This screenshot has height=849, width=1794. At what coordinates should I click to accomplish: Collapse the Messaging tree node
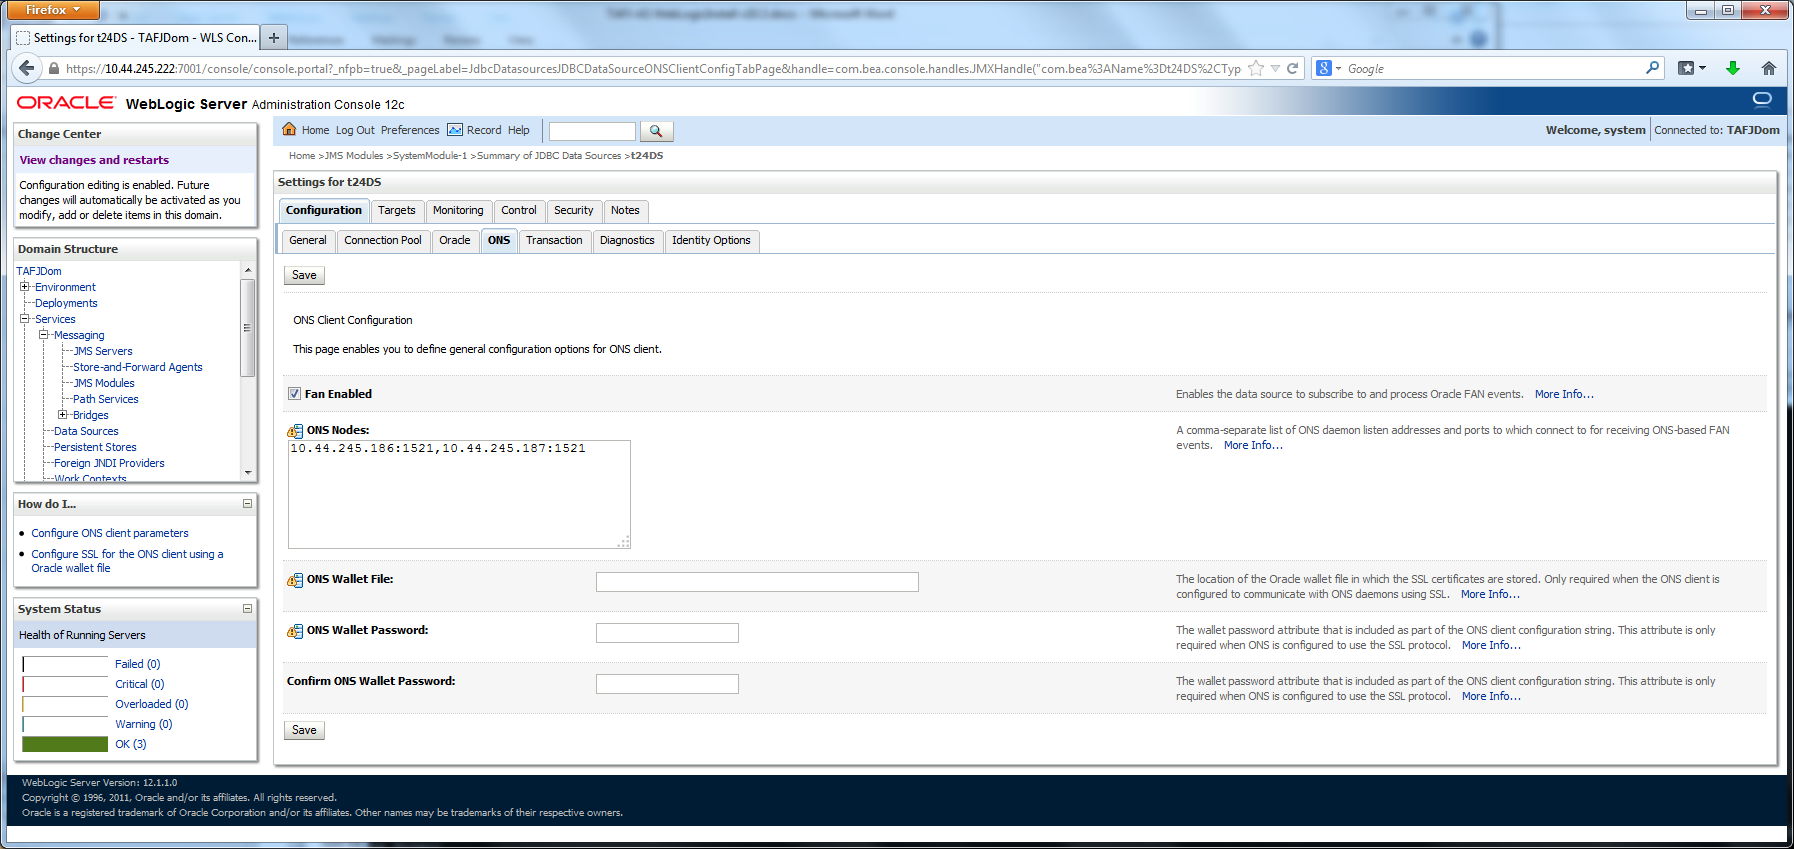44,335
